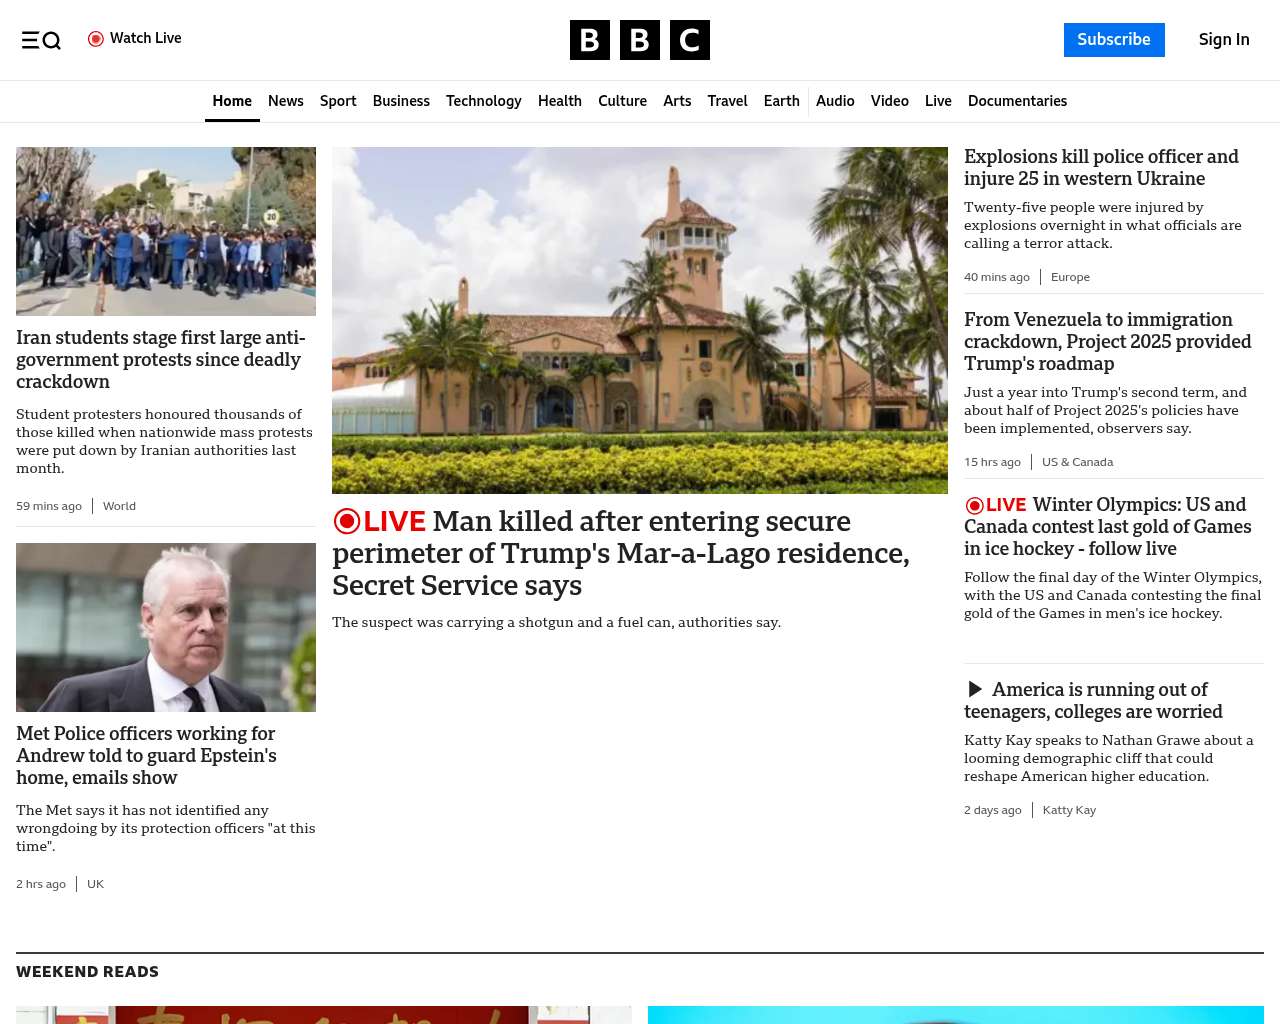Click the US & Canada tag
This screenshot has width=1280, height=1024.
(1077, 462)
